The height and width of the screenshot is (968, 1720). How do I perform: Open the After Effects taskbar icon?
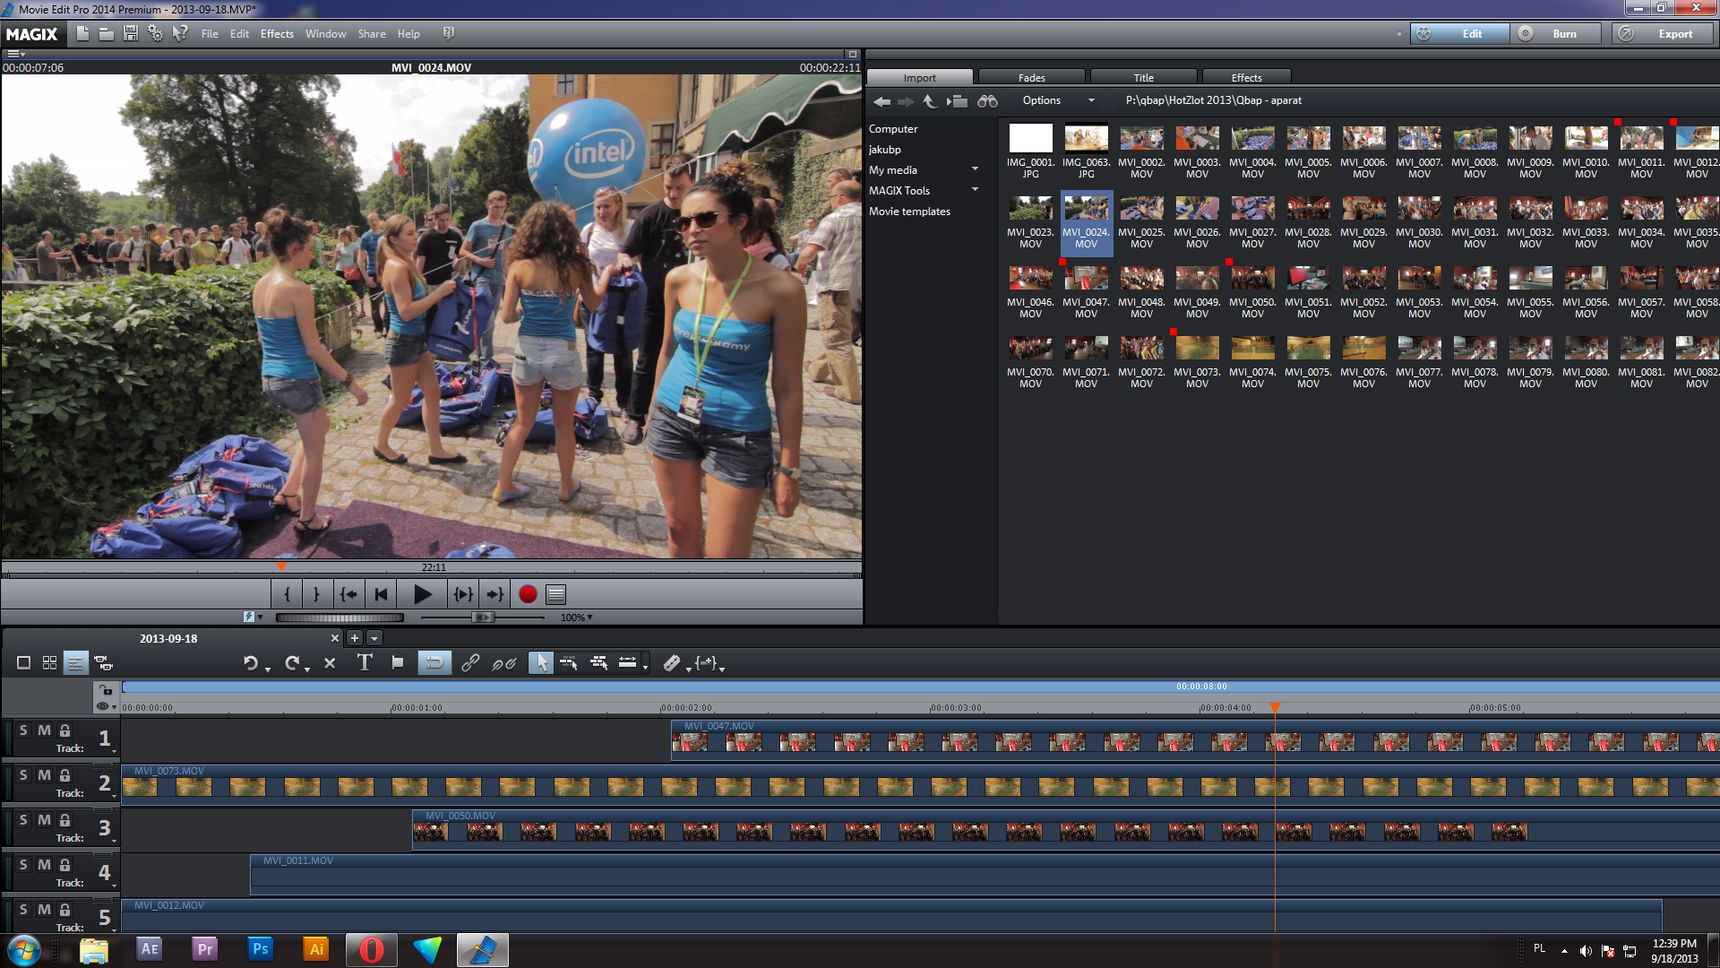coord(149,948)
